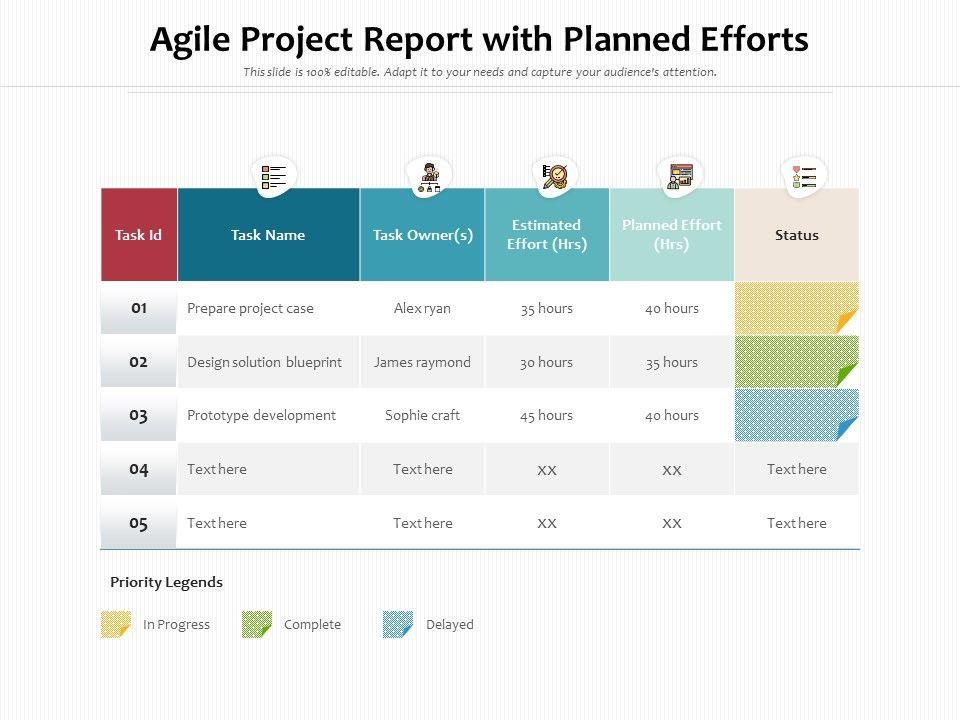
Task: Click the Estimated Effort (Hrs) header
Action: (x=547, y=235)
